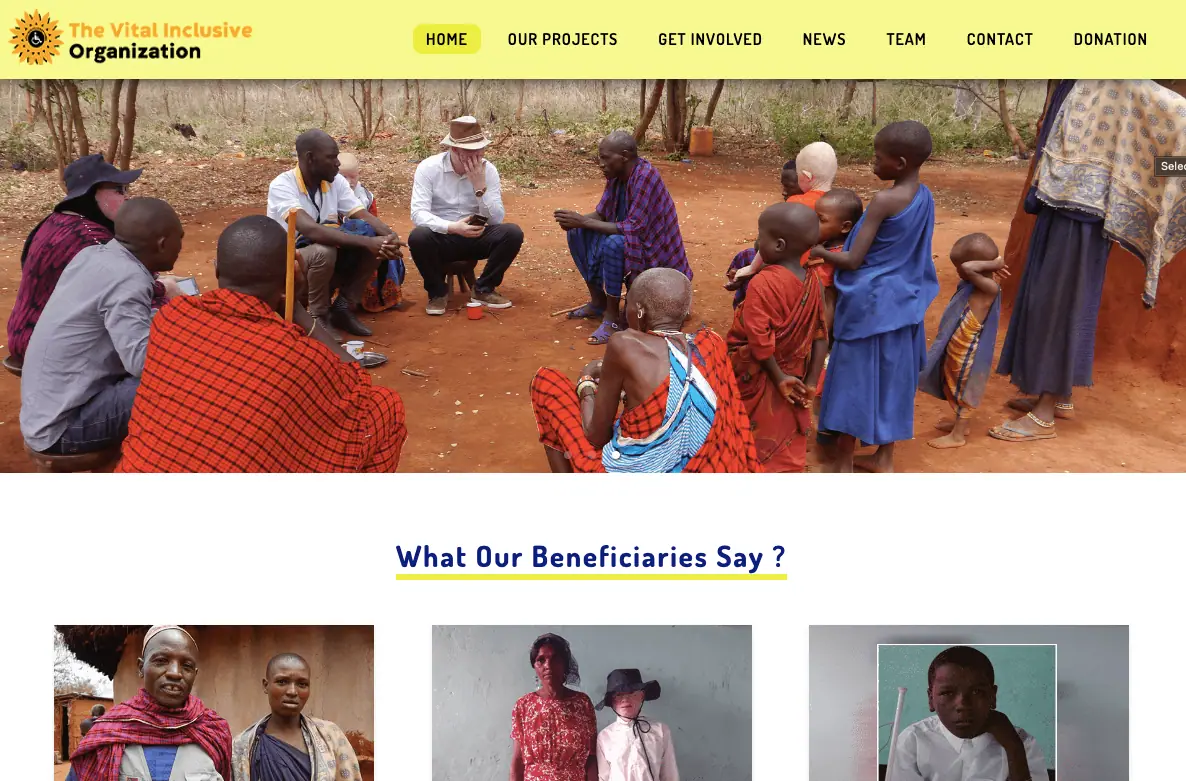Click the black 'Organization' wordmark
The width and height of the screenshot is (1186, 781).
tap(135, 52)
